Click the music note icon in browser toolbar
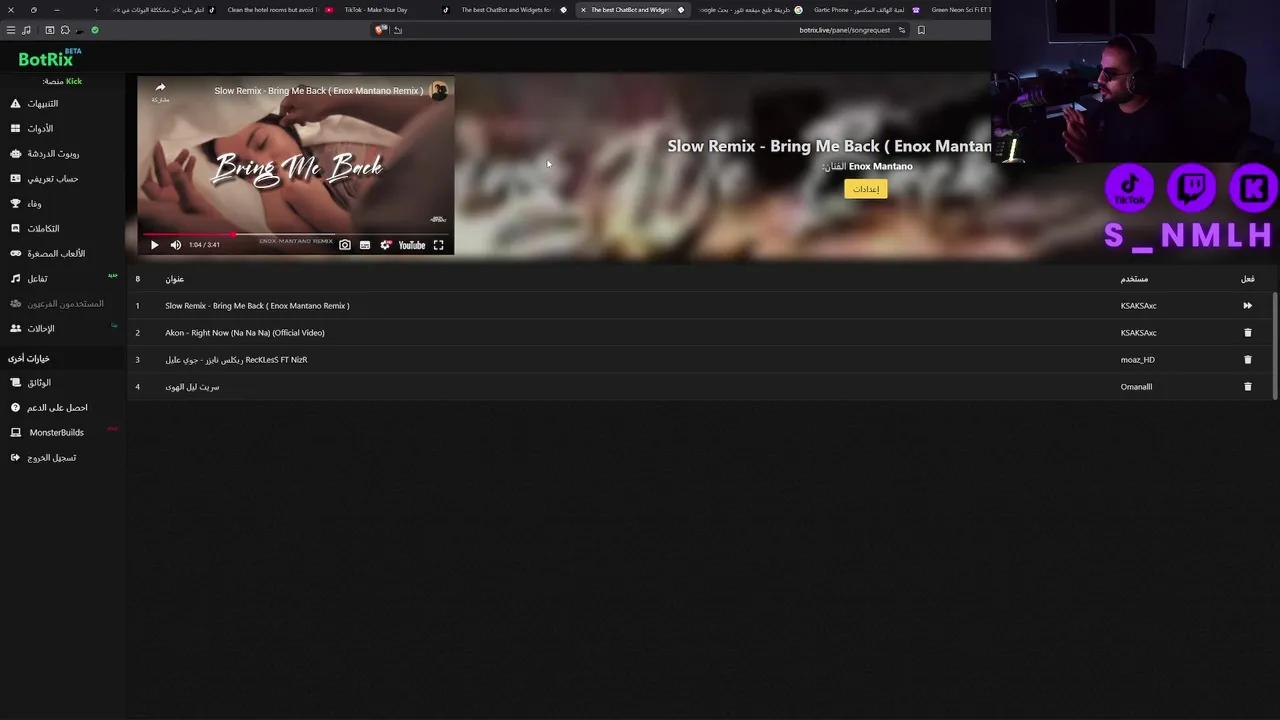Viewport: 1280px width, 720px height. tap(26, 30)
